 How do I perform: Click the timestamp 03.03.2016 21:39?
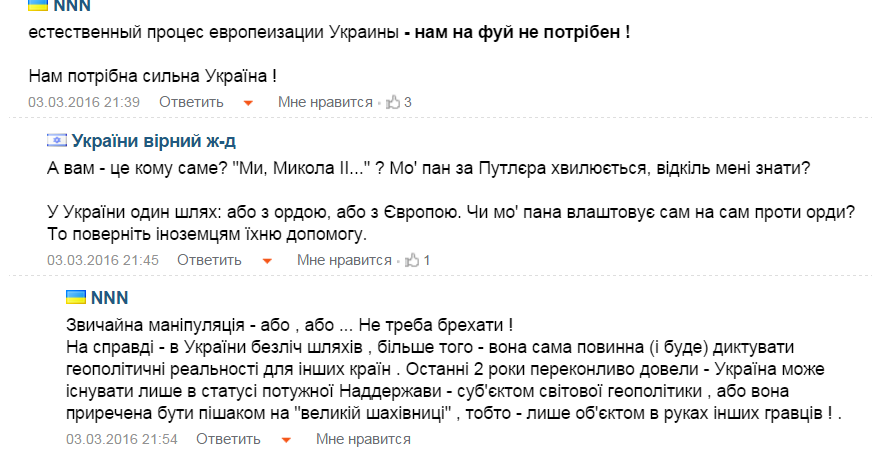pos(84,102)
